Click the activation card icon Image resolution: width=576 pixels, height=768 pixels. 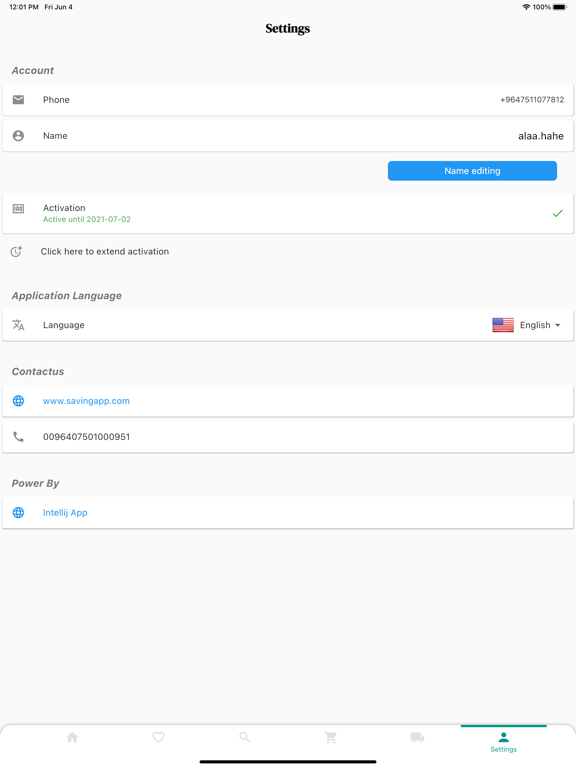(18, 209)
